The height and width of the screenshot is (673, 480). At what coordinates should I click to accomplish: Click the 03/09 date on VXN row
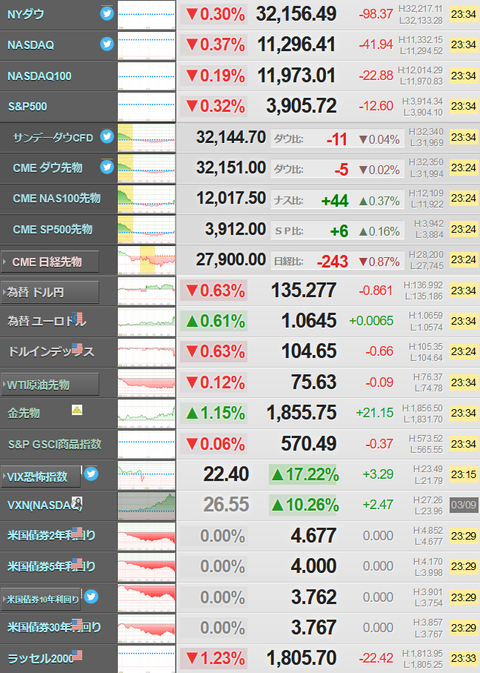pyautogui.click(x=464, y=505)
